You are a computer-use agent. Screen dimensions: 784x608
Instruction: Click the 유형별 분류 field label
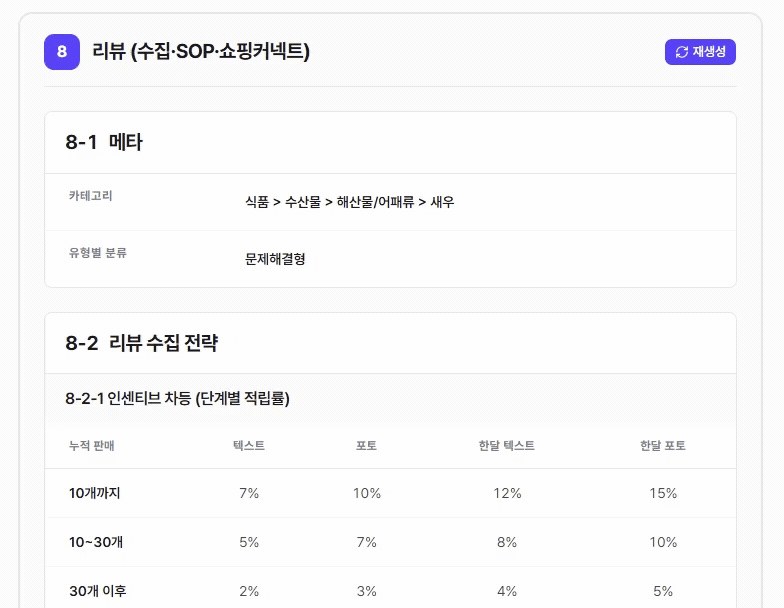point(98,252)
